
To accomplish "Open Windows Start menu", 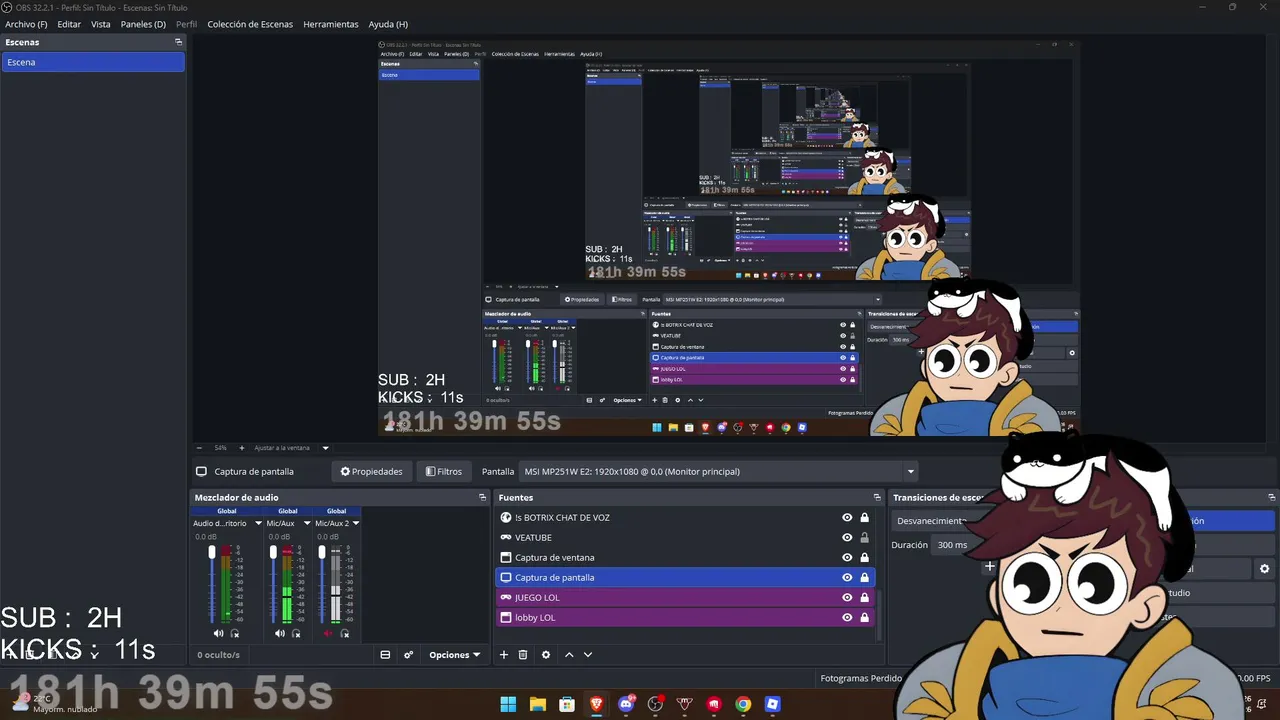I will click(508, 704).
